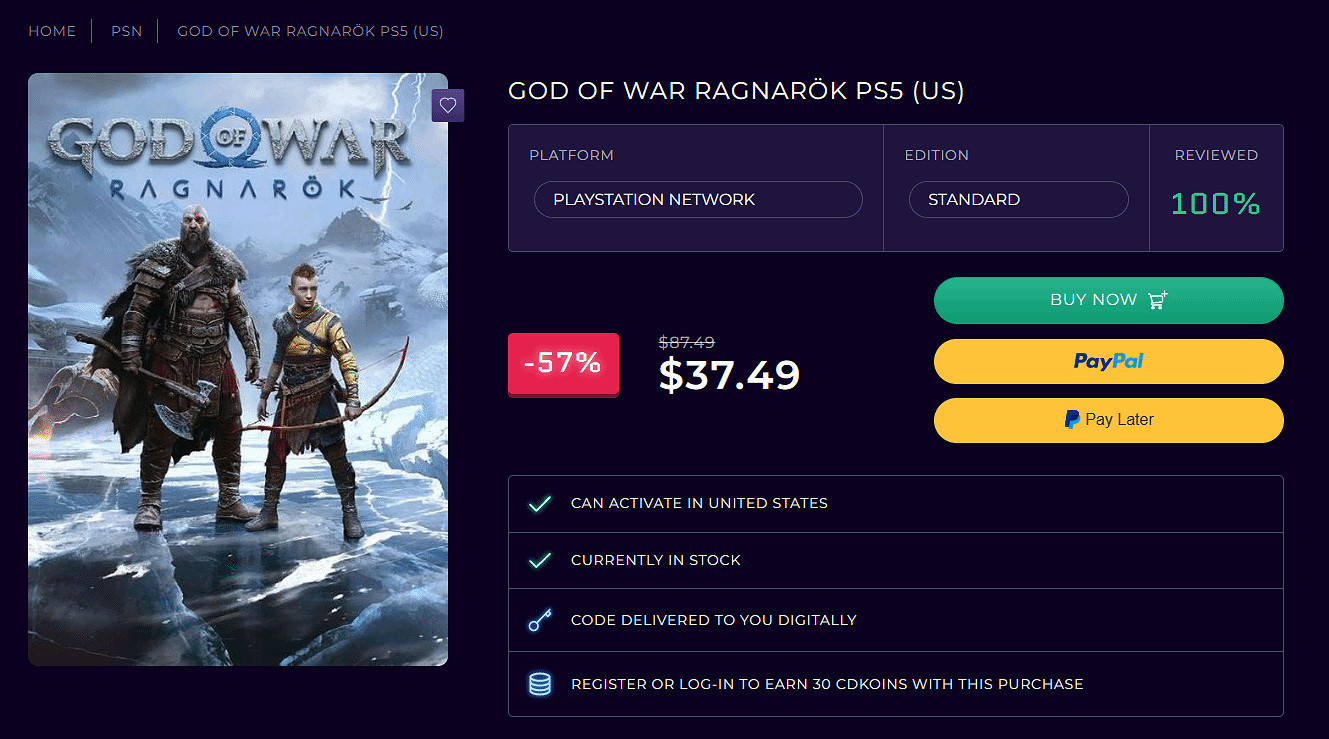Screen dimensions: 1329x739
Task: Click the 100% reviewed score
Action: pos(1215,204)
